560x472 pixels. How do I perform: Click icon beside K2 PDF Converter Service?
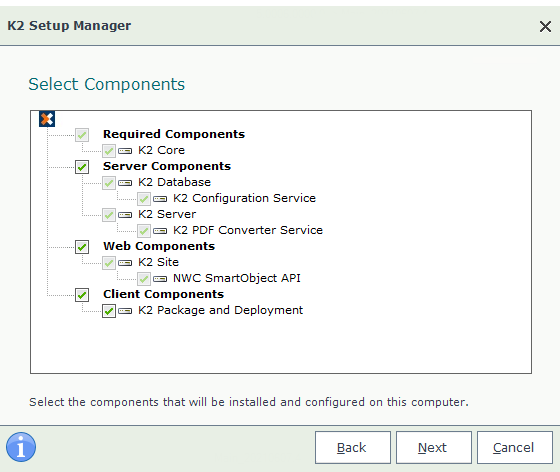[x=160, y=231]
